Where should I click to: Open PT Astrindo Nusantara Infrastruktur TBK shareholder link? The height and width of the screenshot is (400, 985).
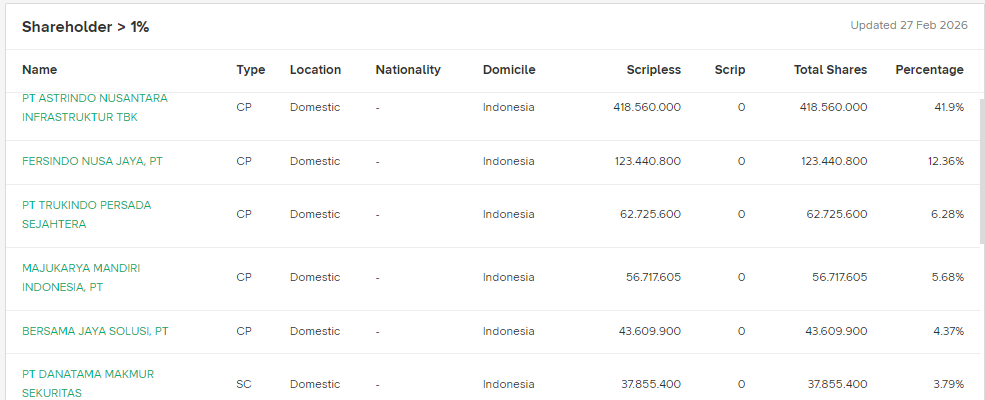click(x=95, y=107)
